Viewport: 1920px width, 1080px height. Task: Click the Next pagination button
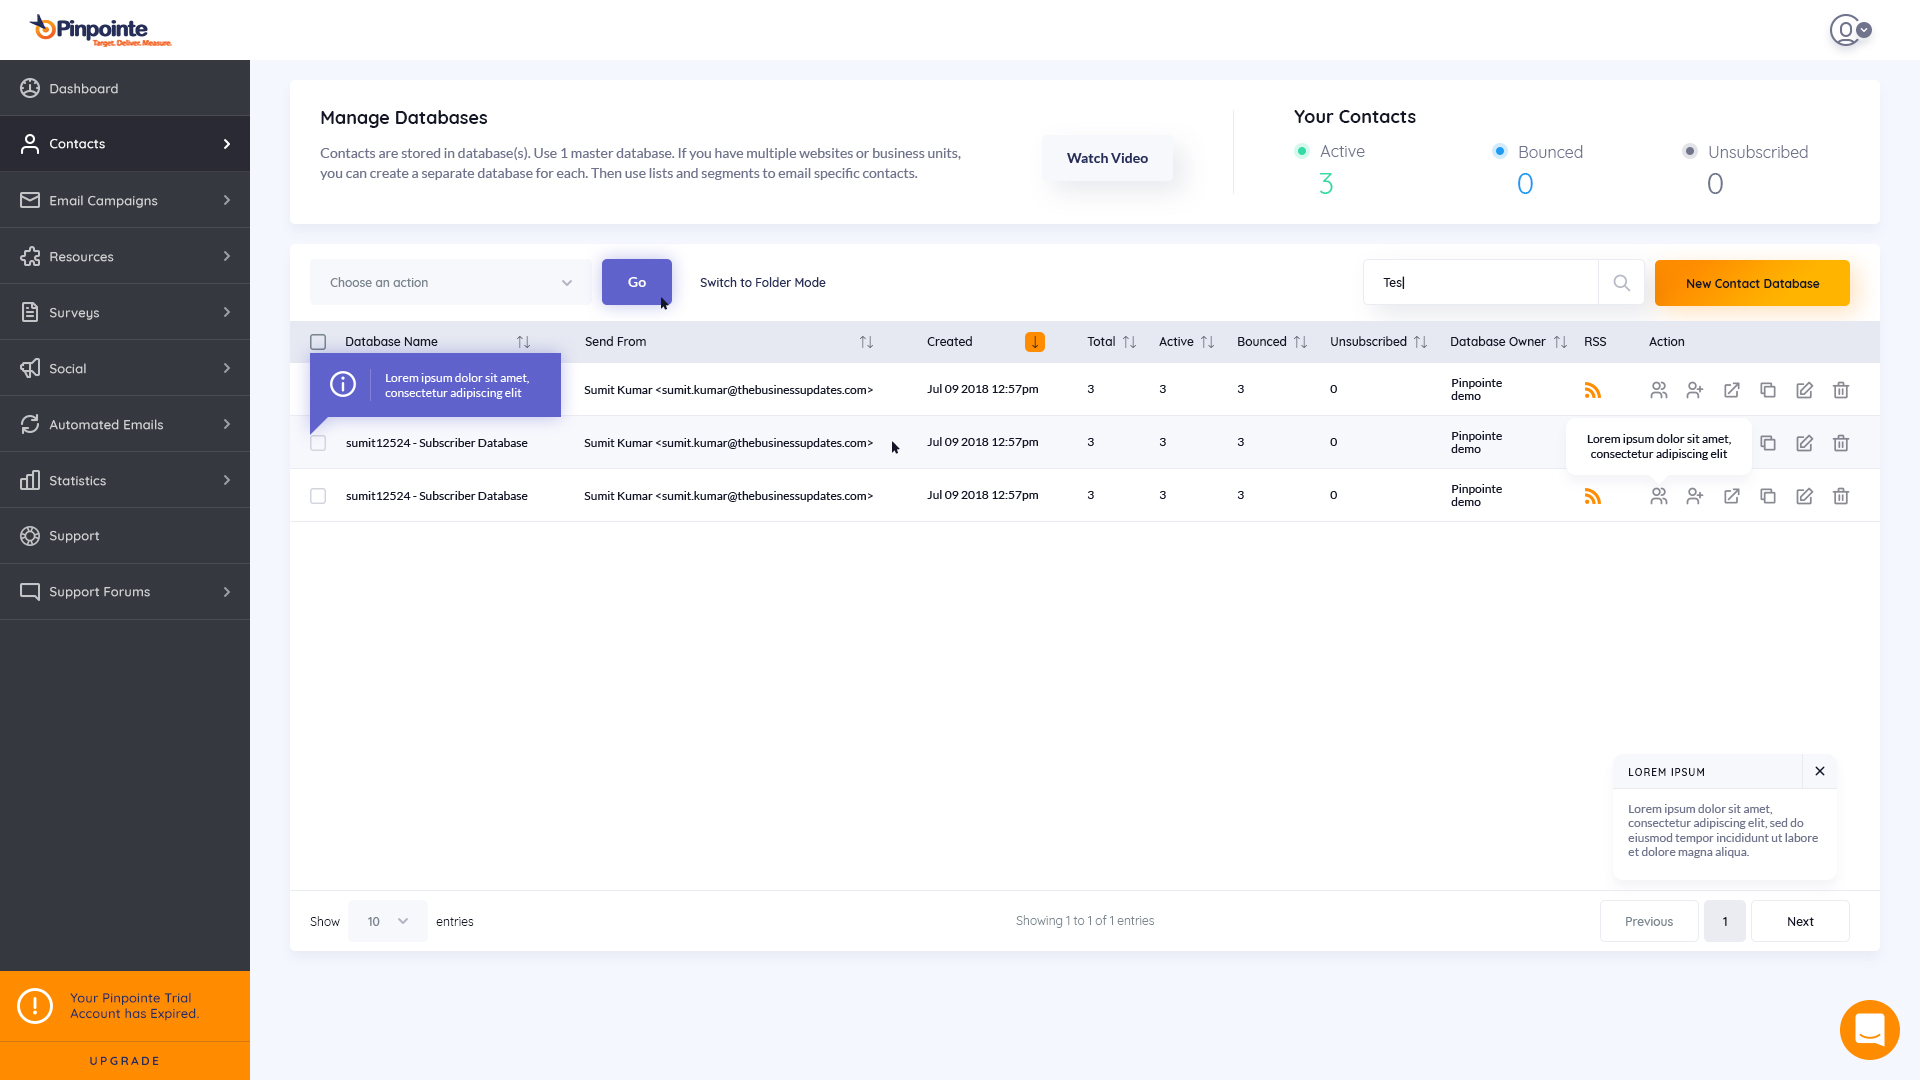(1800, 921)
